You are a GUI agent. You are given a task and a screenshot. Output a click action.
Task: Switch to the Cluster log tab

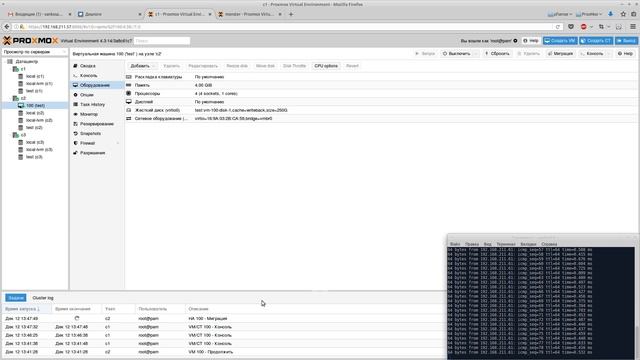pos(43,298)
